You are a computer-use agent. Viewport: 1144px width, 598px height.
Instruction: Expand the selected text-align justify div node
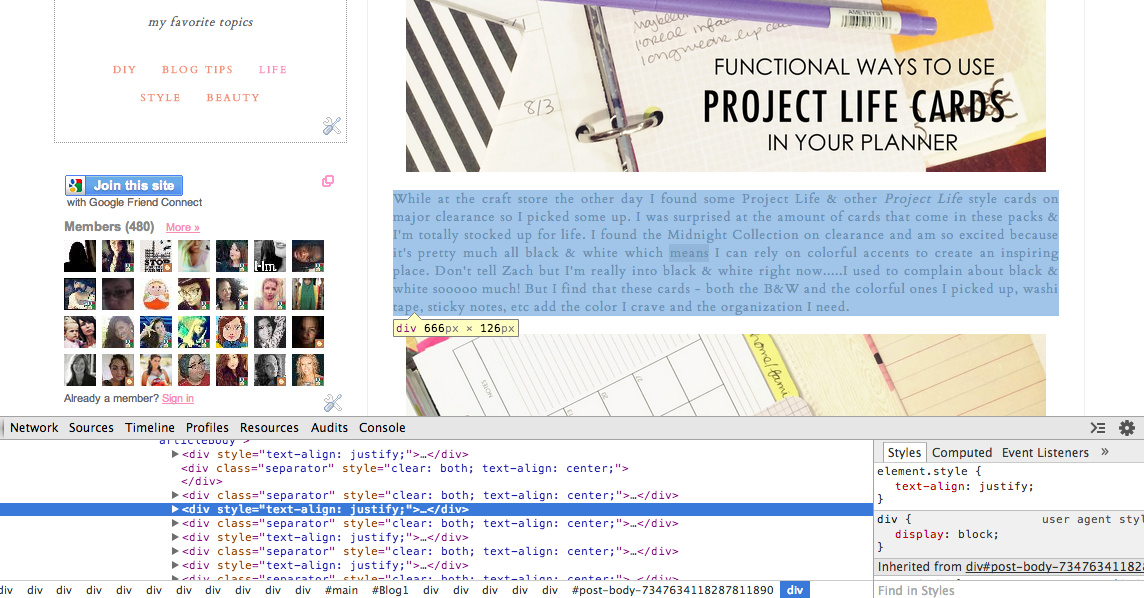coord(175,510)
